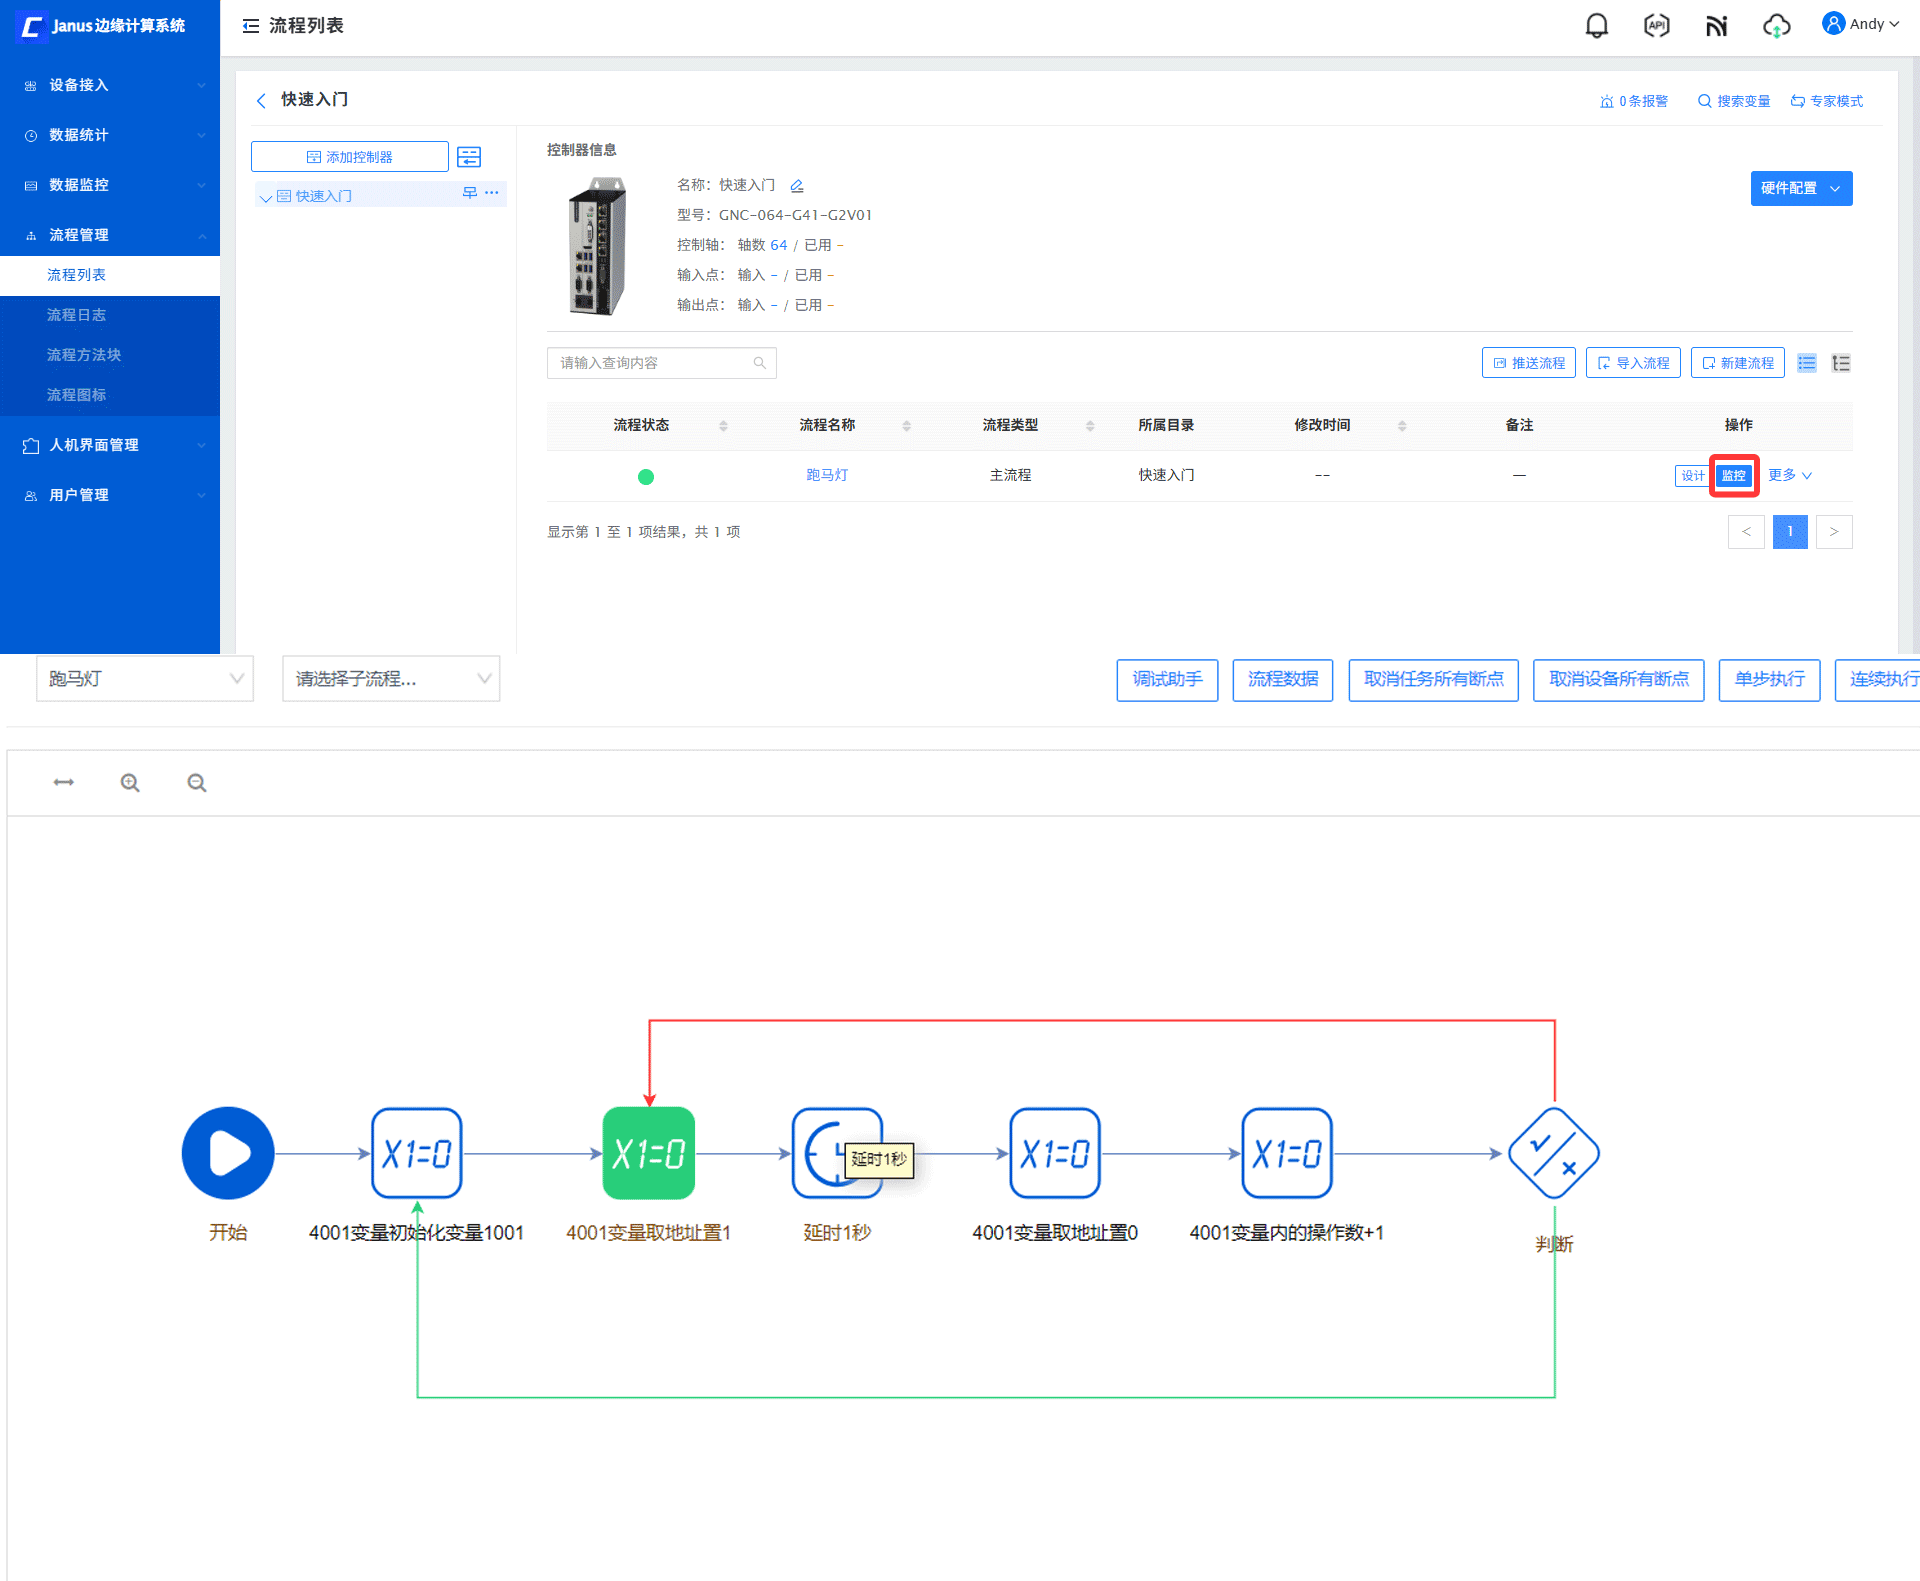
Task: Switch to tree view layout
Action: [1841, 363]
